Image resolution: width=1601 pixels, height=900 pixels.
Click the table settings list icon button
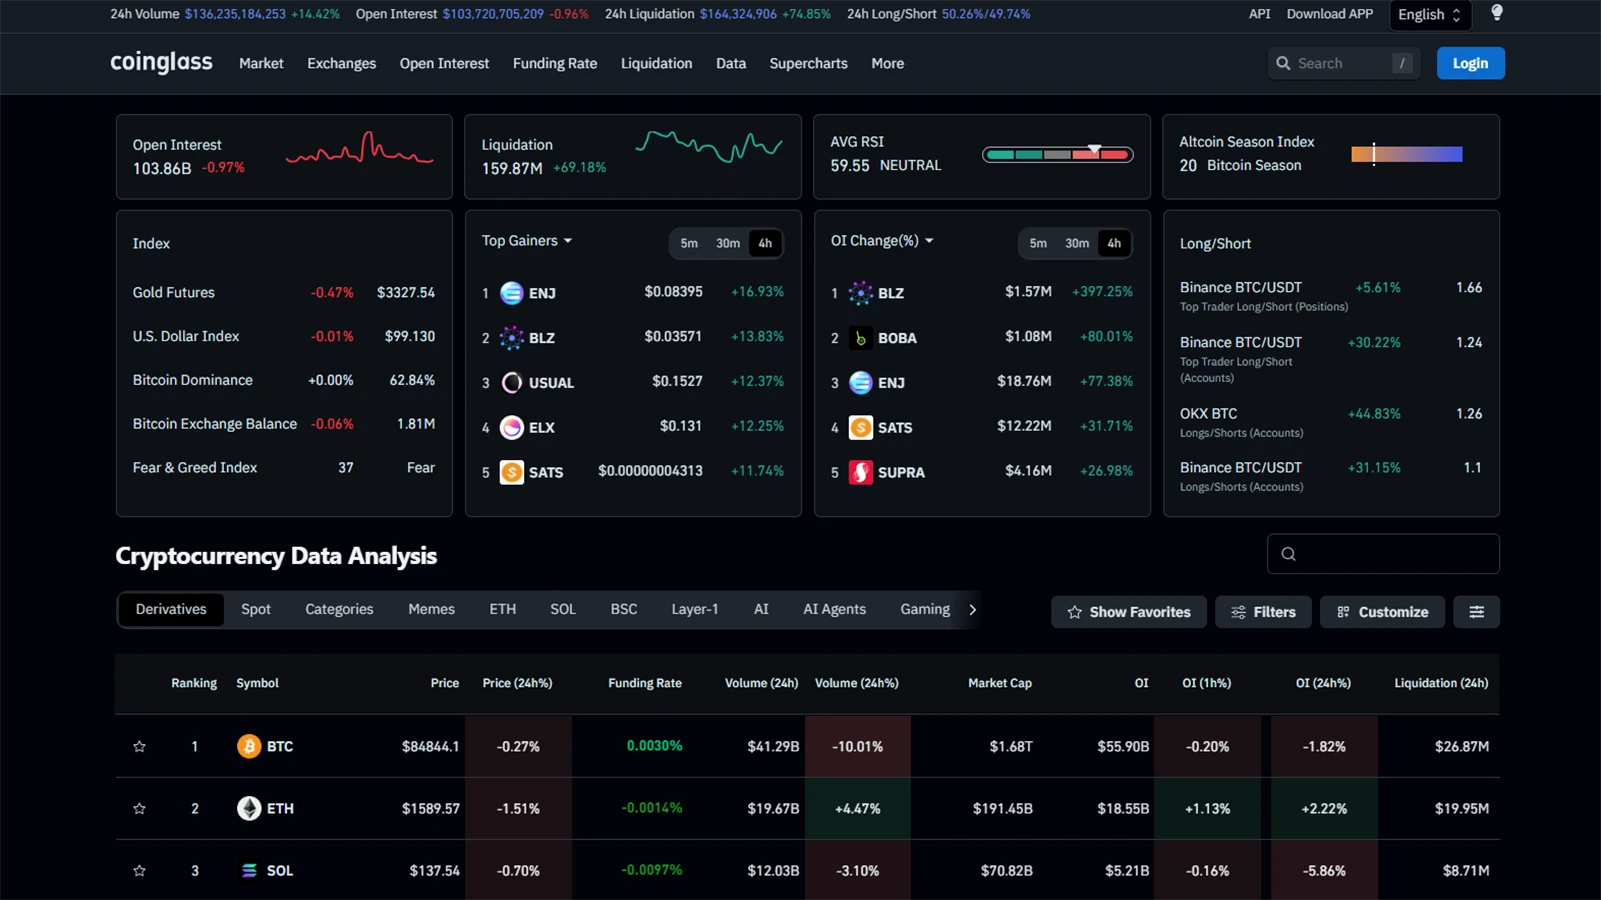tap(1476, 612)
